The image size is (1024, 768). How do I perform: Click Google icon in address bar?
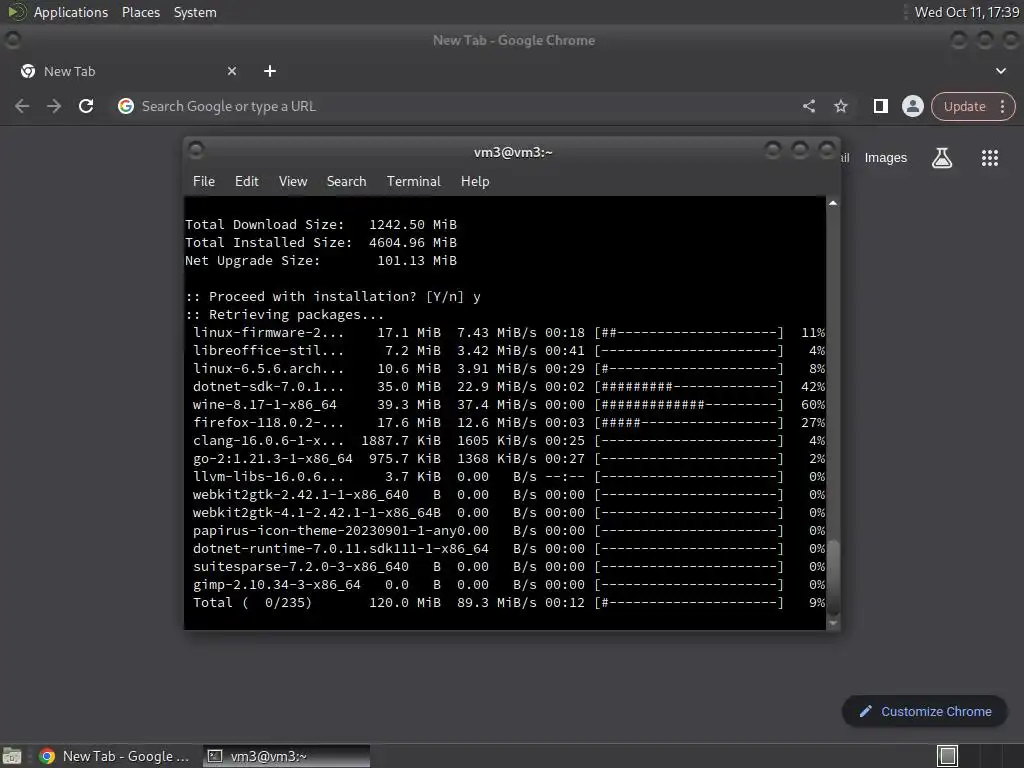(x=126, y=106)
